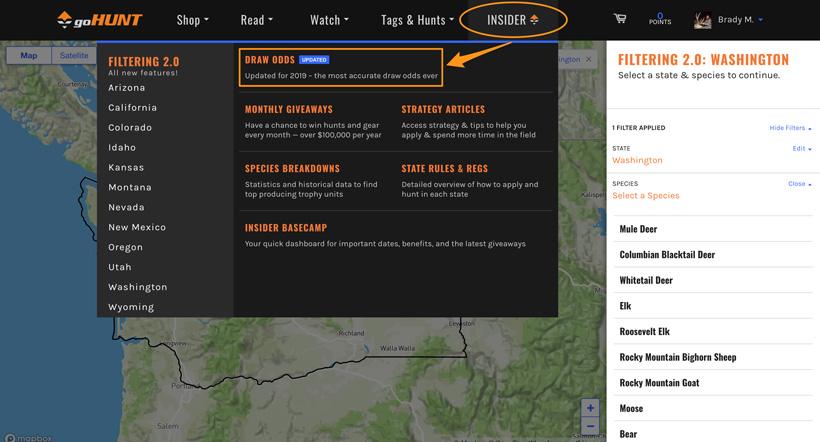Click the UPDATED badge beside Draw Odds
Viewport: 820px width, 442px height.
[314, 60]
